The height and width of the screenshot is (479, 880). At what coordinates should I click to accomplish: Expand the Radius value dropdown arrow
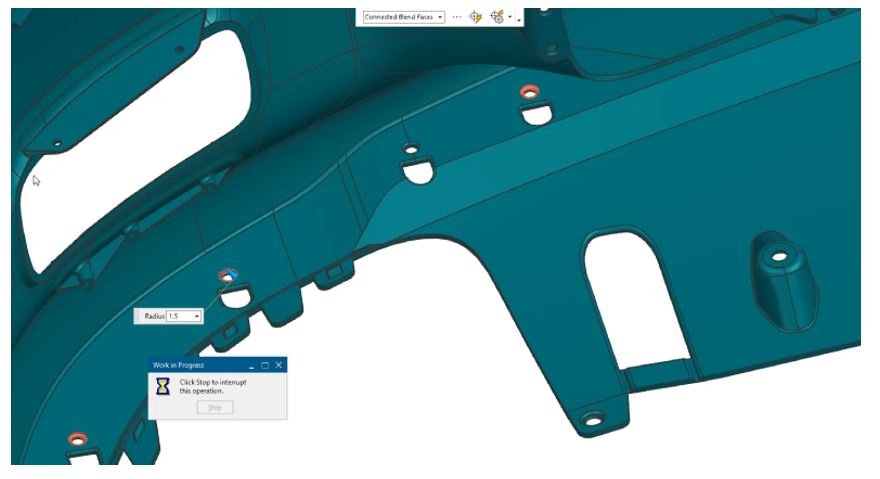[x=197, y=316]
